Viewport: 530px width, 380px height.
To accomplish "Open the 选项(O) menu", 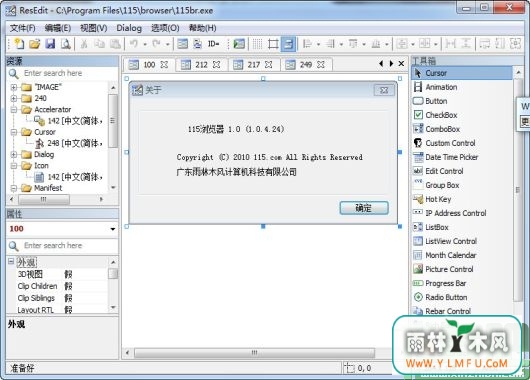I will pos(165,28).
